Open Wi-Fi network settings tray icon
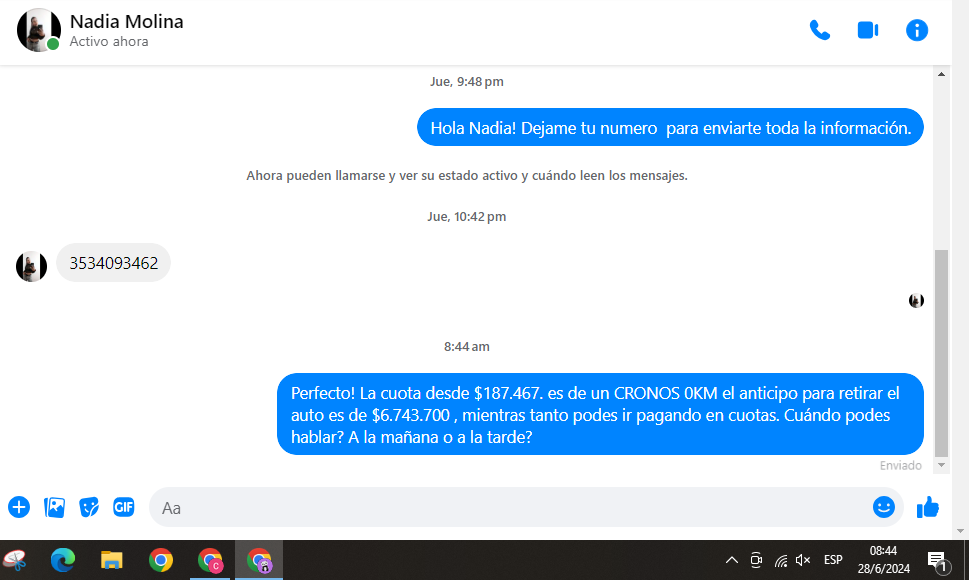 [x=781, y=560]
